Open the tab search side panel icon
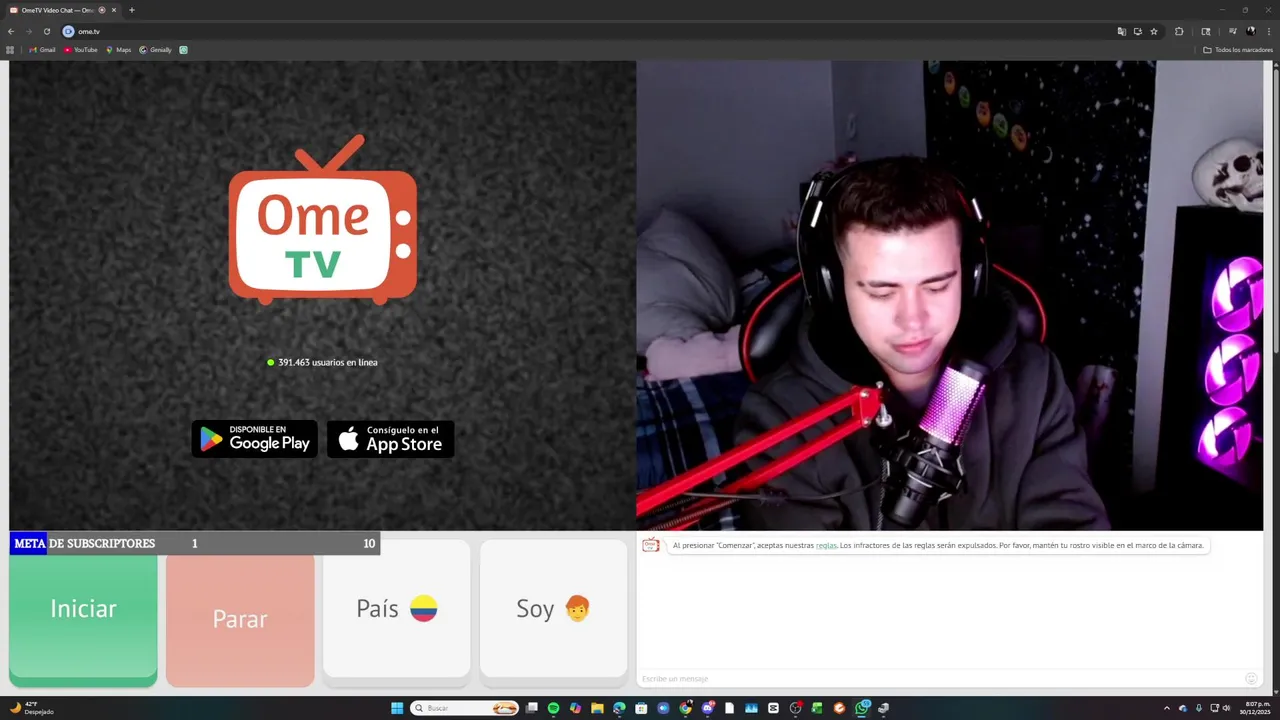The image size is (1280, 720). point(1206,31)
